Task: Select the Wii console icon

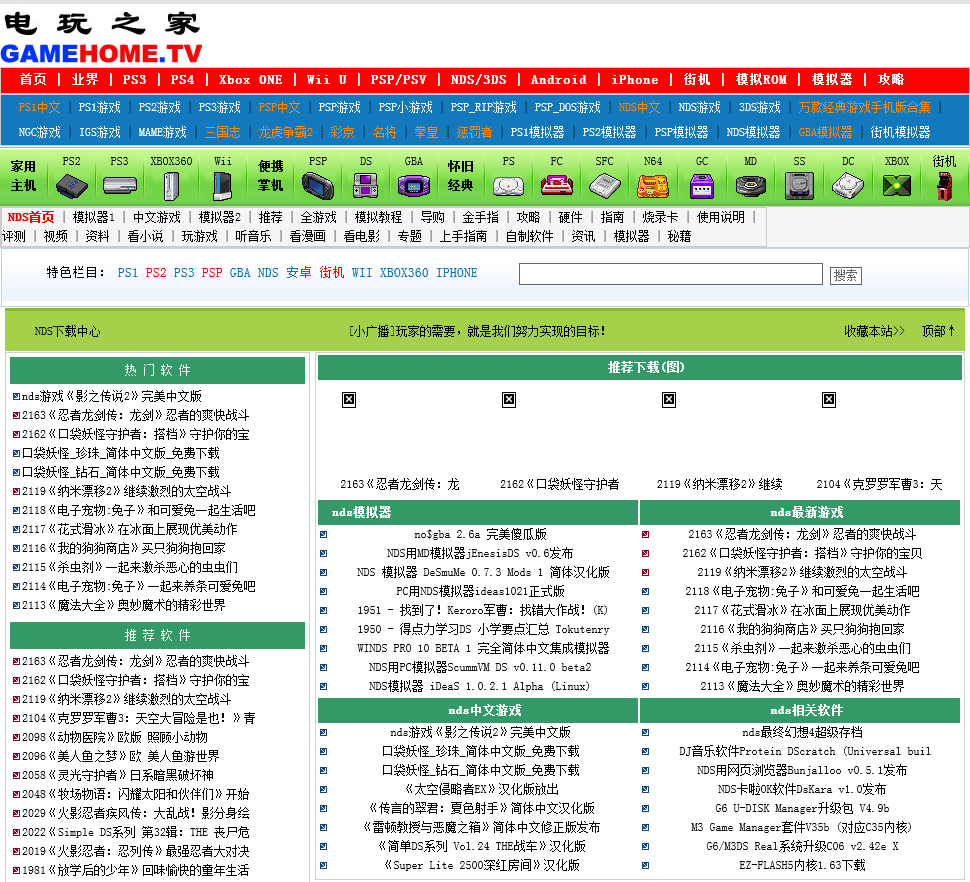Action: pyautogui.click(x=222, y=186)
